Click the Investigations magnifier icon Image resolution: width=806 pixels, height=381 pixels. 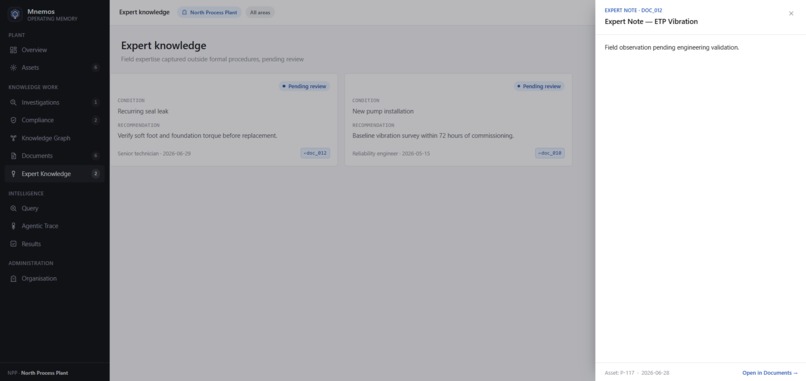(x=13, y=102)
